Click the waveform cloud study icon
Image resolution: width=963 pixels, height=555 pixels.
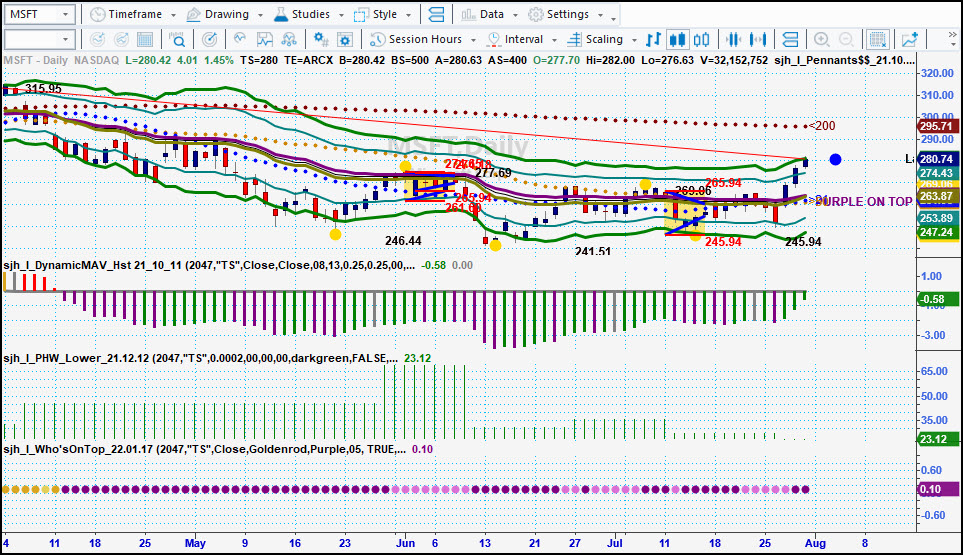(x=240, y=39)
